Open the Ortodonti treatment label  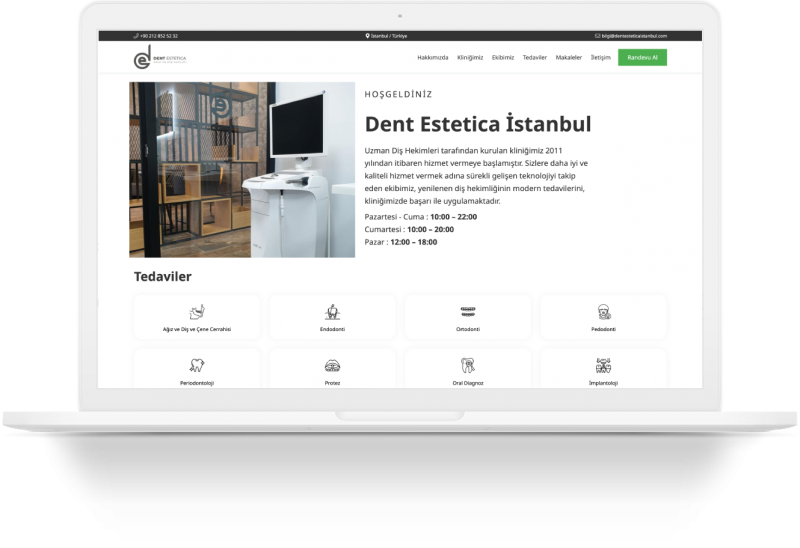[x=468, y=329]
